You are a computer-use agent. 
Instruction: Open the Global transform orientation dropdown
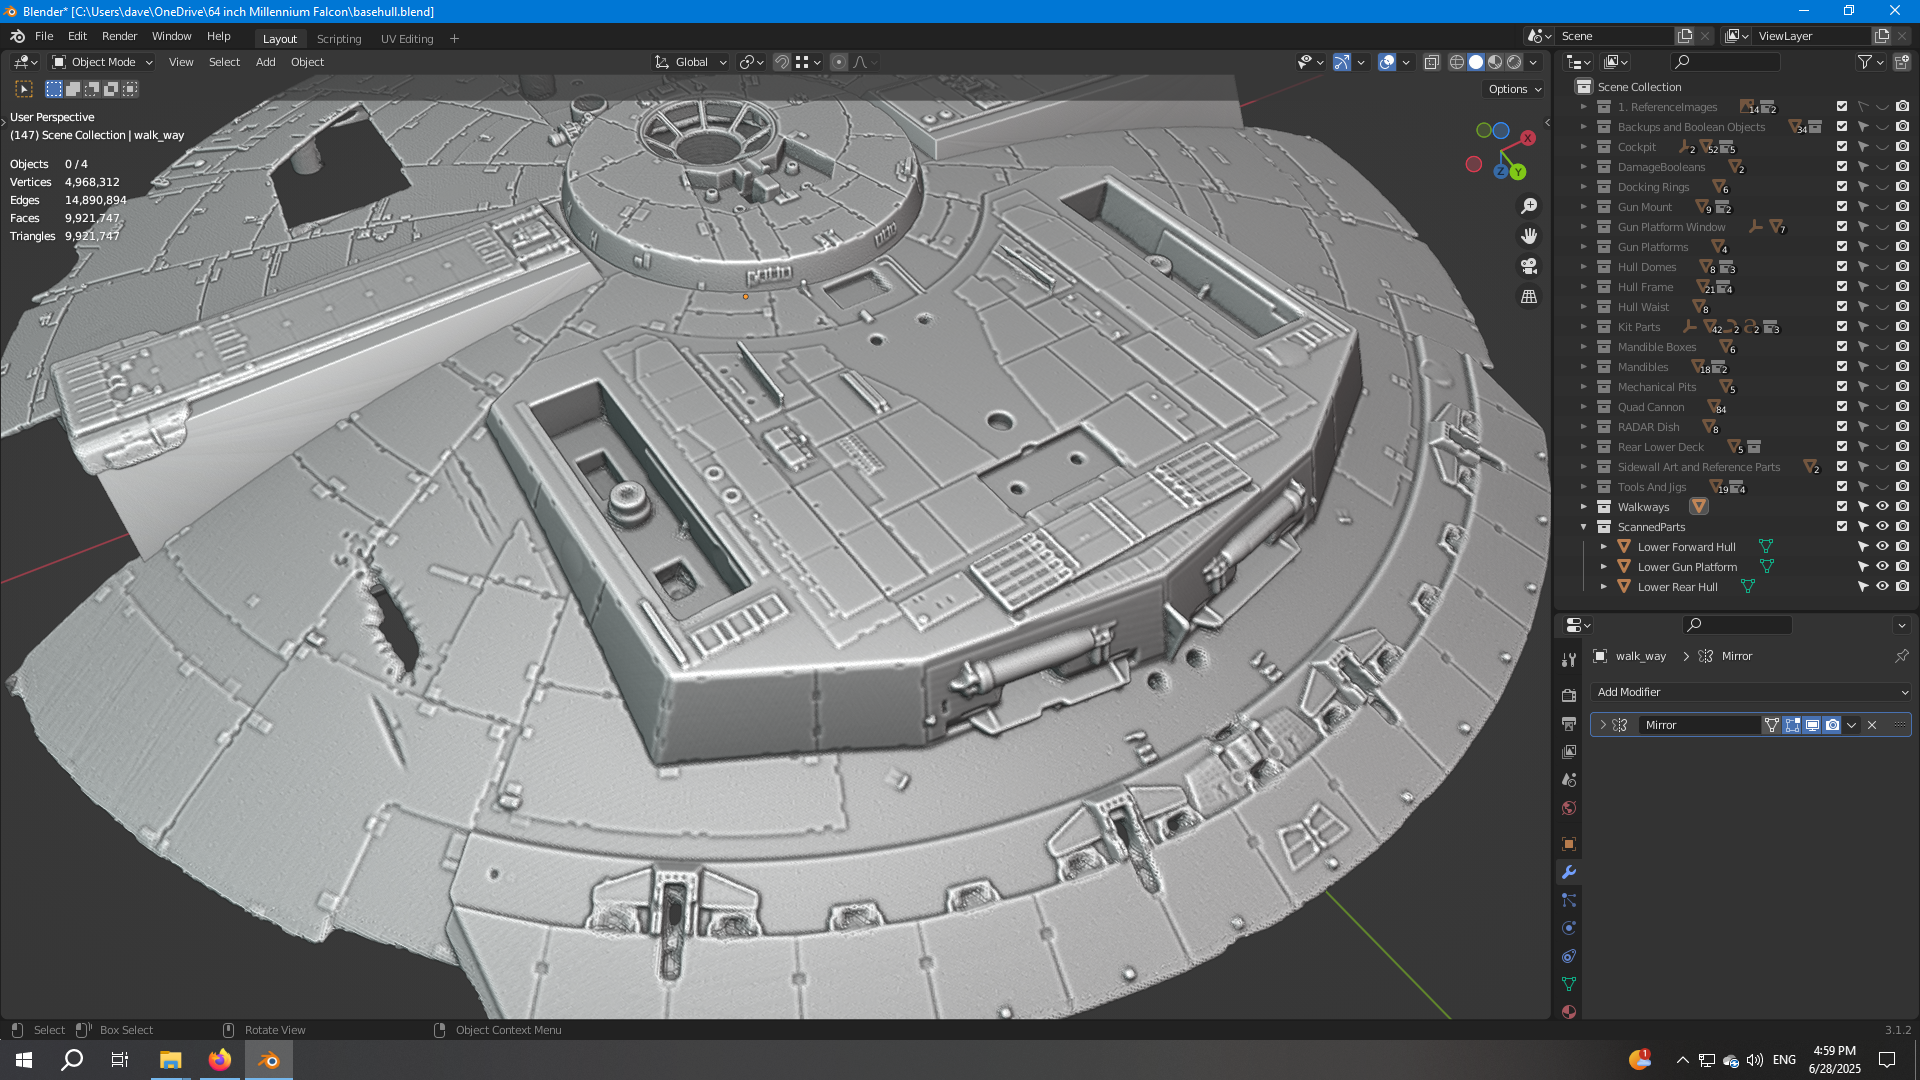[691, 62]
